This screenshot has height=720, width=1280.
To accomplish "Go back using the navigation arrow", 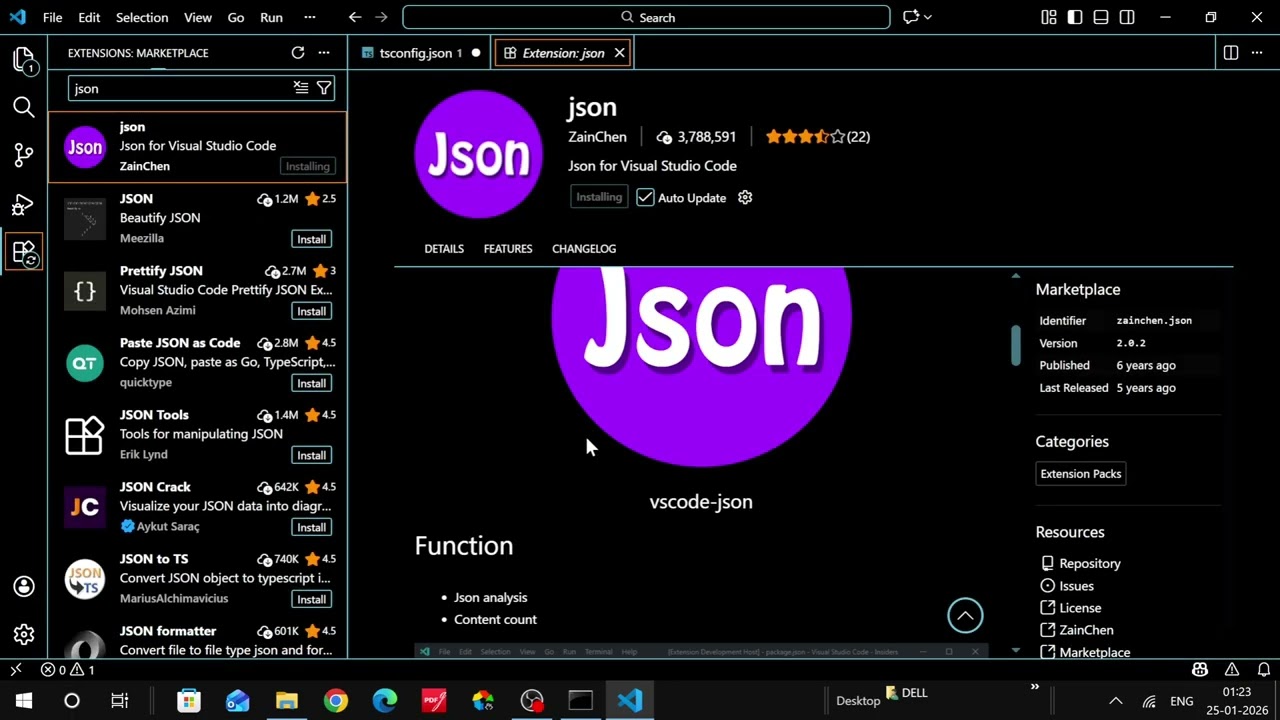I will 355,17.
